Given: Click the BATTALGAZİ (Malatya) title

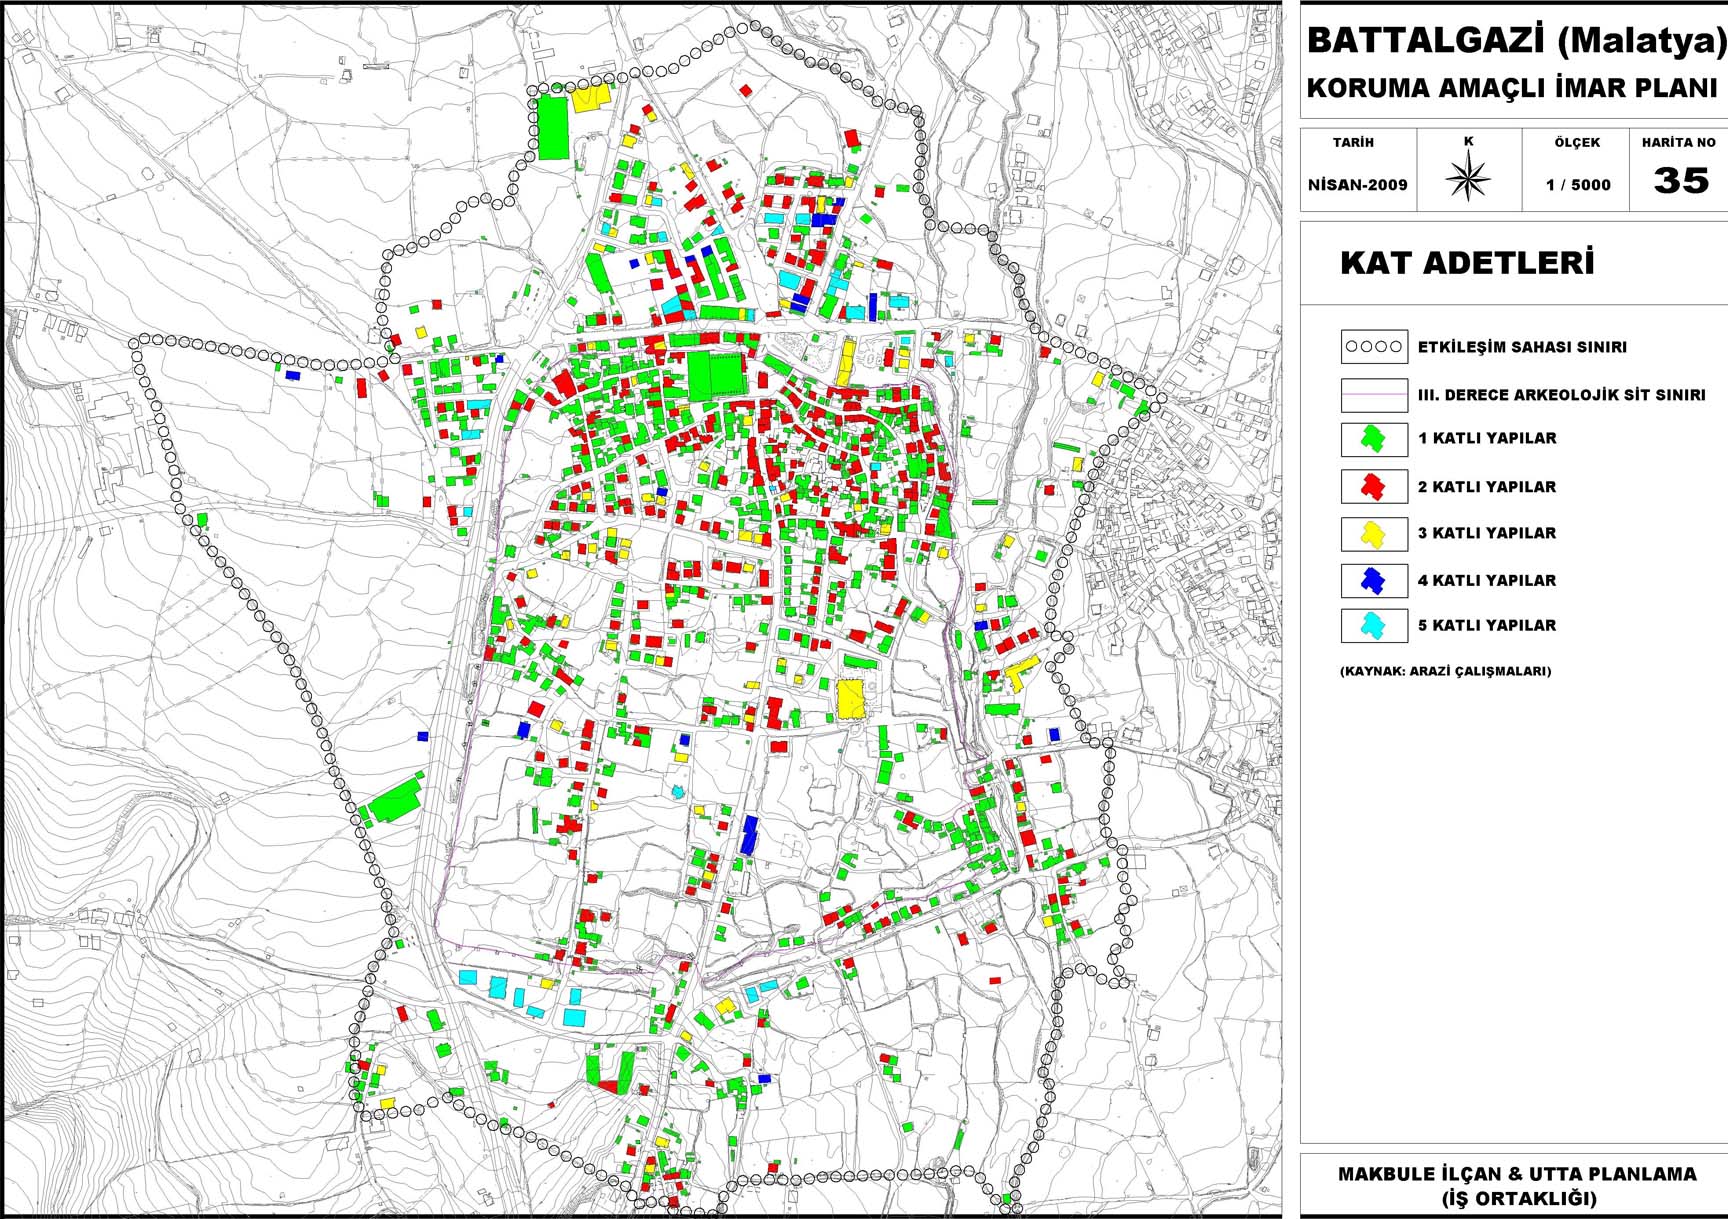Looking at the screenshot, I should pyautogui.click(x=1516, y=41).
